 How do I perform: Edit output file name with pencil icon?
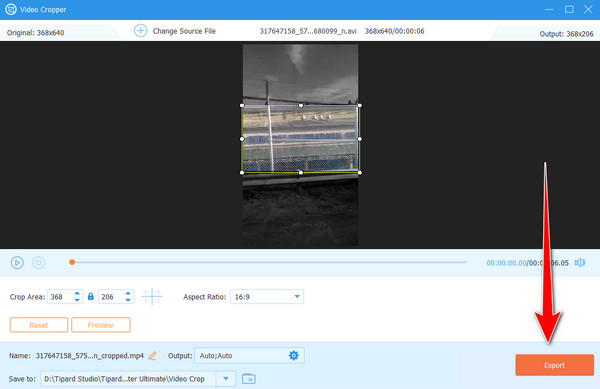coord(152,356)
